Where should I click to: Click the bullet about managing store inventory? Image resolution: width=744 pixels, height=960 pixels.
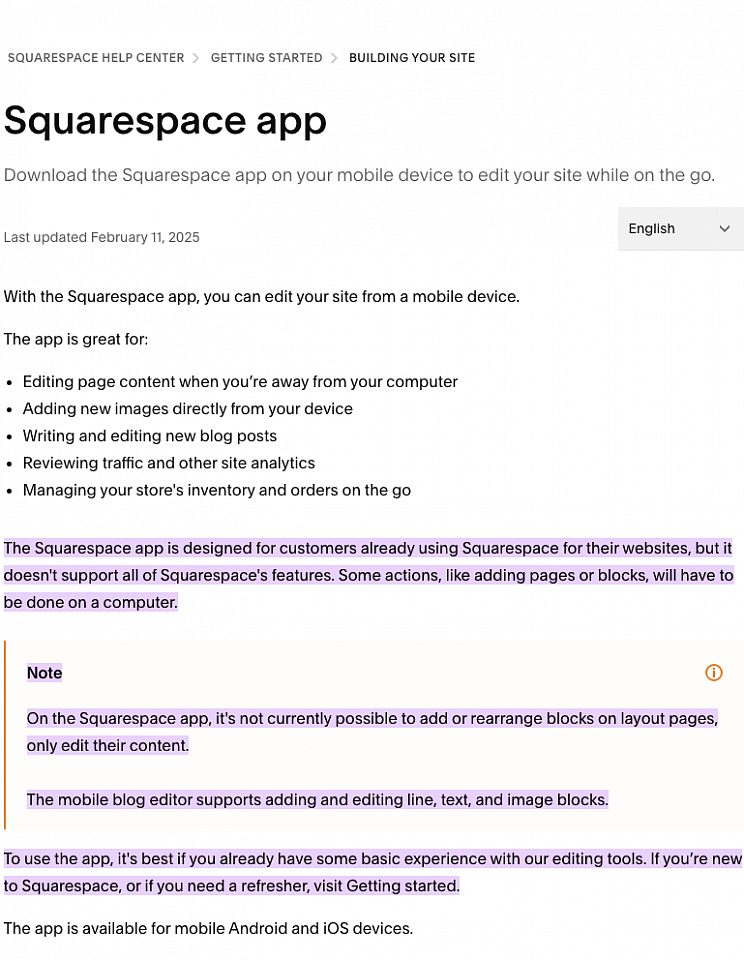(x=217, y=490)
